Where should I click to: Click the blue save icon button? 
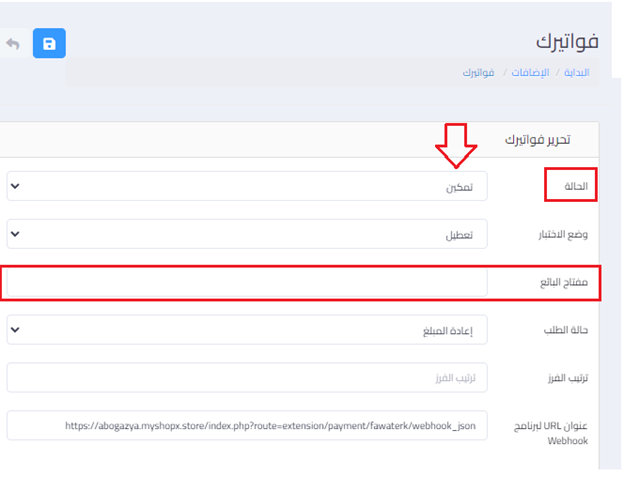point(49,44)
